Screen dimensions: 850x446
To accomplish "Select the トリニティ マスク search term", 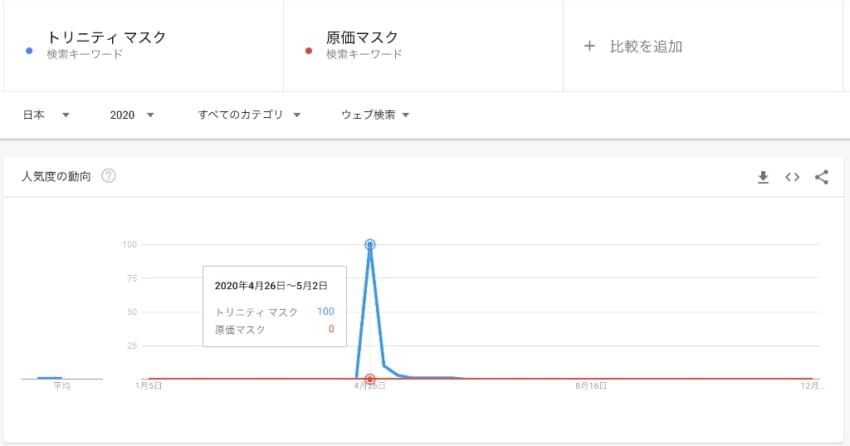I will tap(106, 38).
